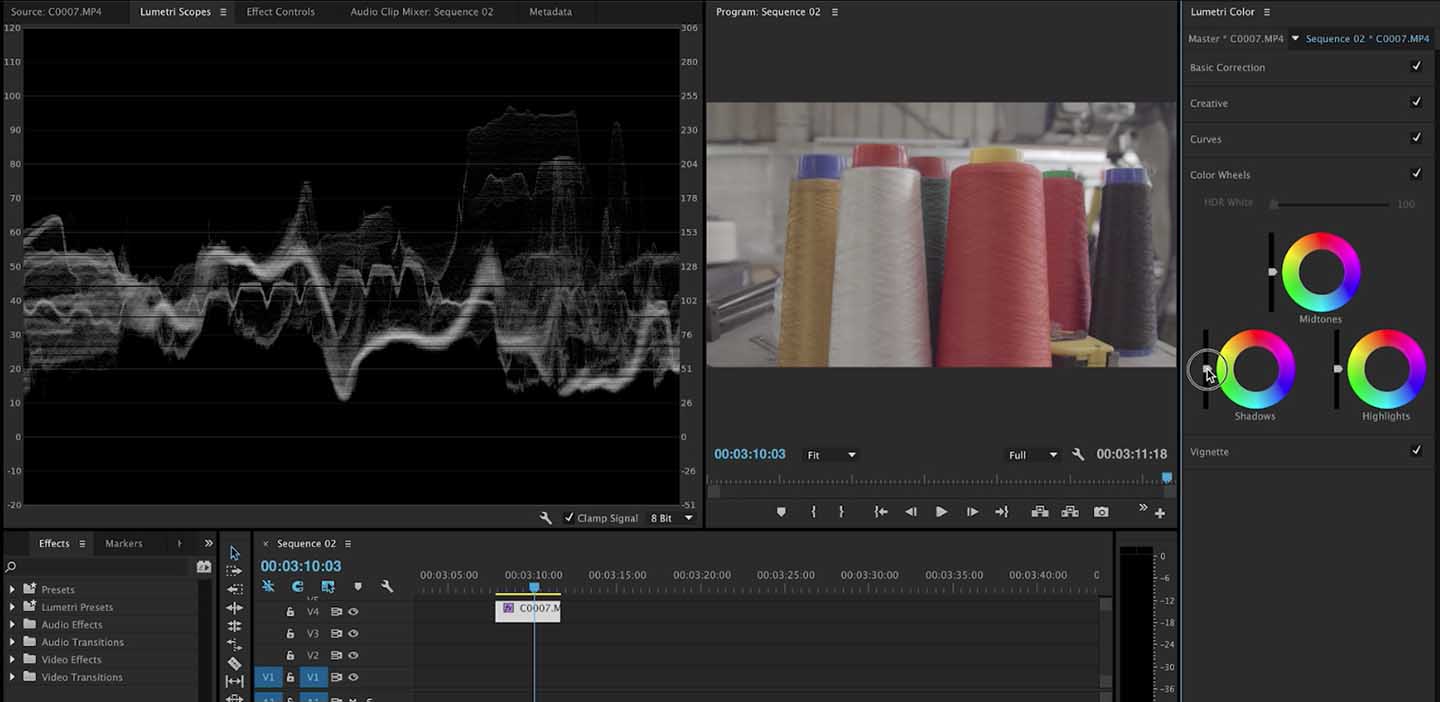Toggle Snap with the magnet icon

[297, 585]
